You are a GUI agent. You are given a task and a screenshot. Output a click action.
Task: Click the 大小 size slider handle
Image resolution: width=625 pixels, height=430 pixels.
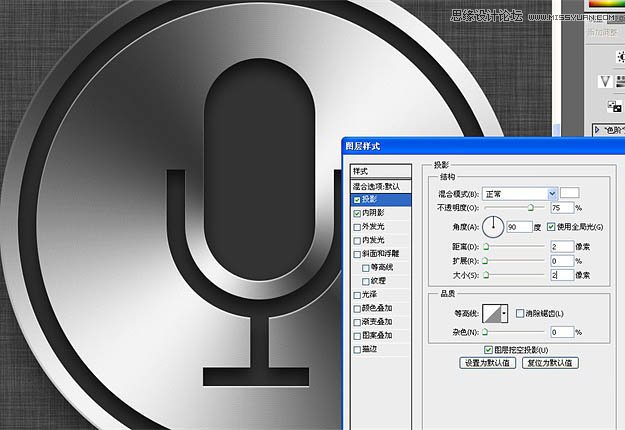coord(486,275)
